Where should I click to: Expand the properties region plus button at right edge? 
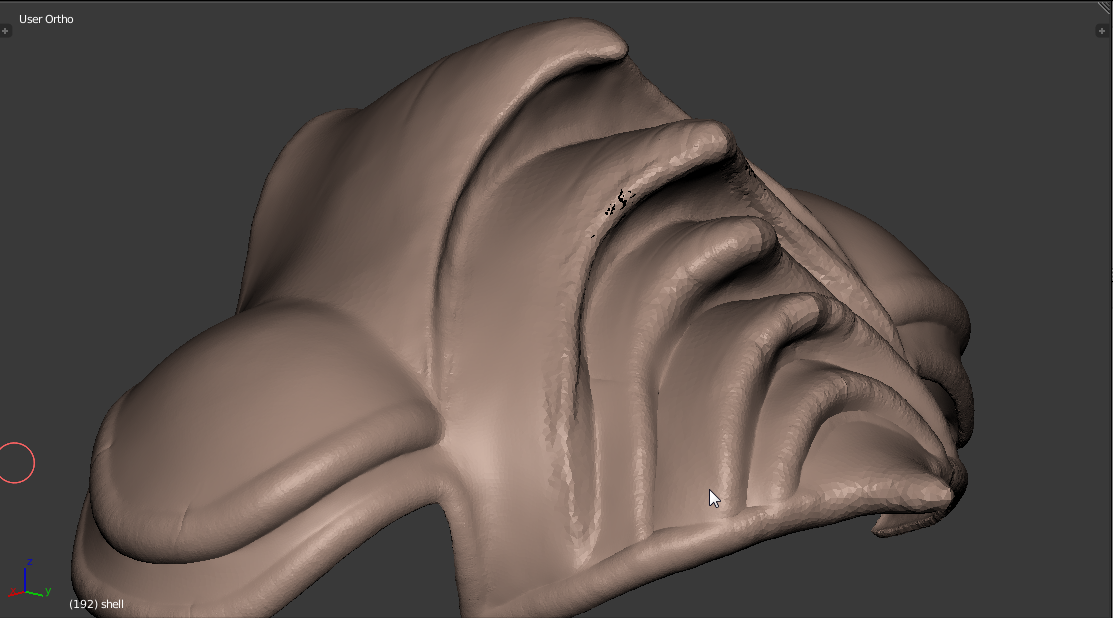tap(1102, 31)
